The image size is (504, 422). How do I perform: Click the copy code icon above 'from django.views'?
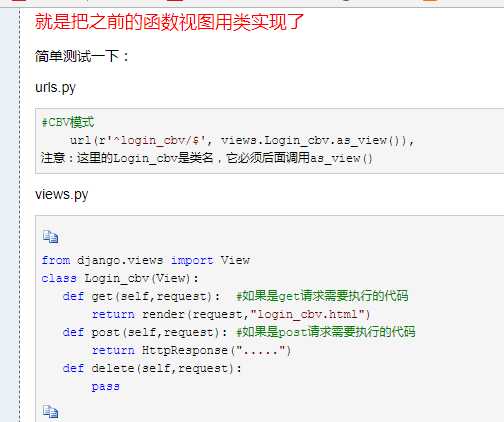[x=50, y=237]
